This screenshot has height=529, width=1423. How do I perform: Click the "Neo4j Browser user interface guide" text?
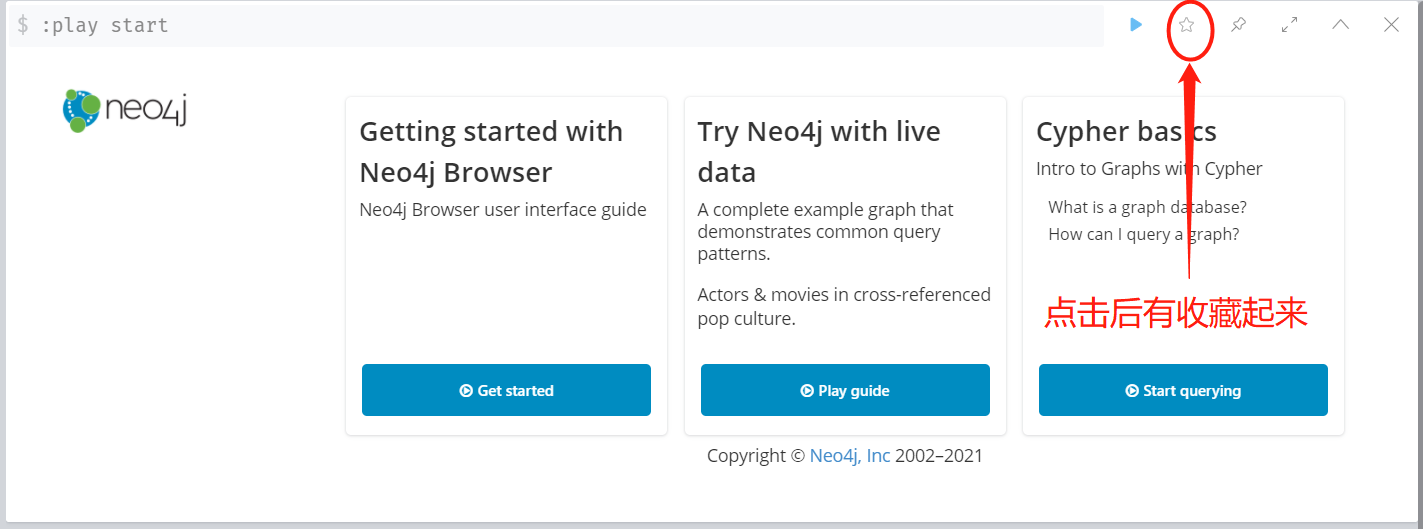click(x=503, y=210)
